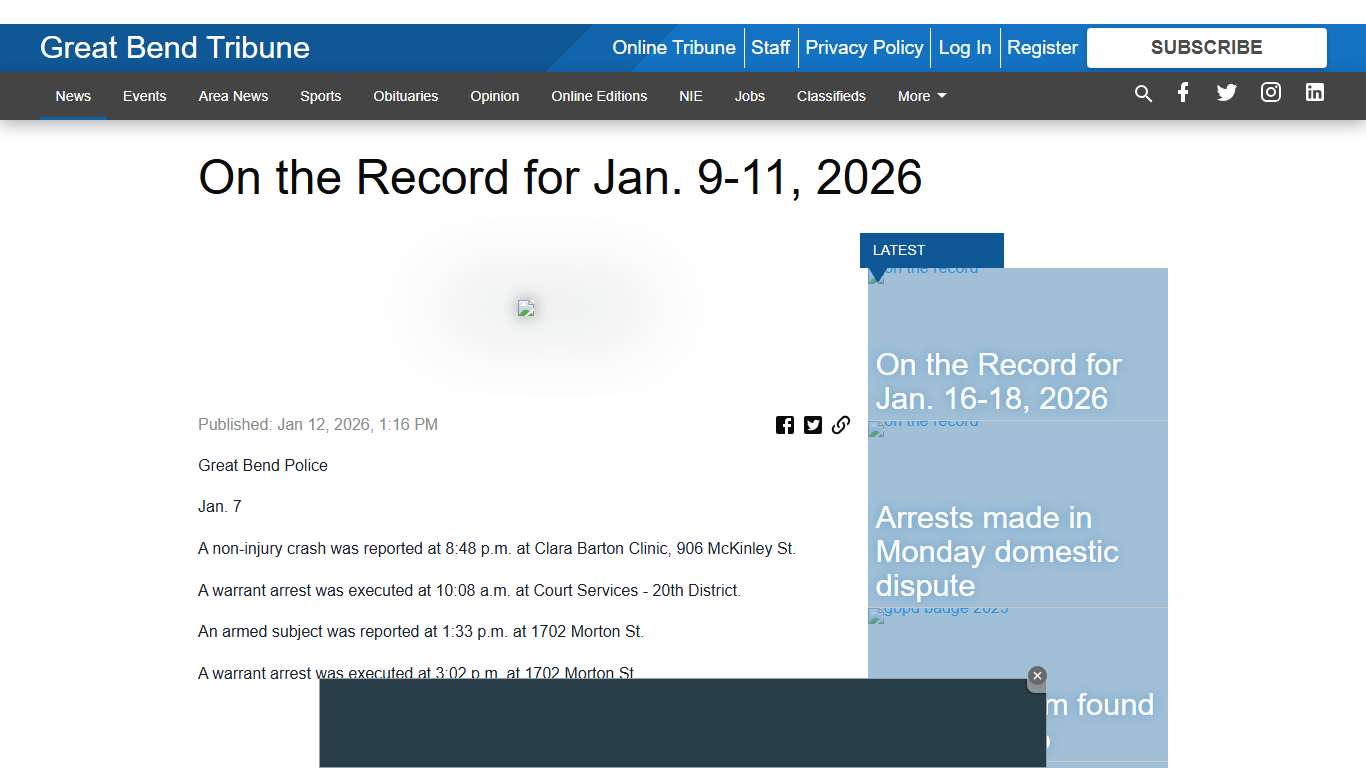Open the Online Editions menu section
This screenshot has width=1366, height=768.
pyautogui.click(x=599, y=96)
